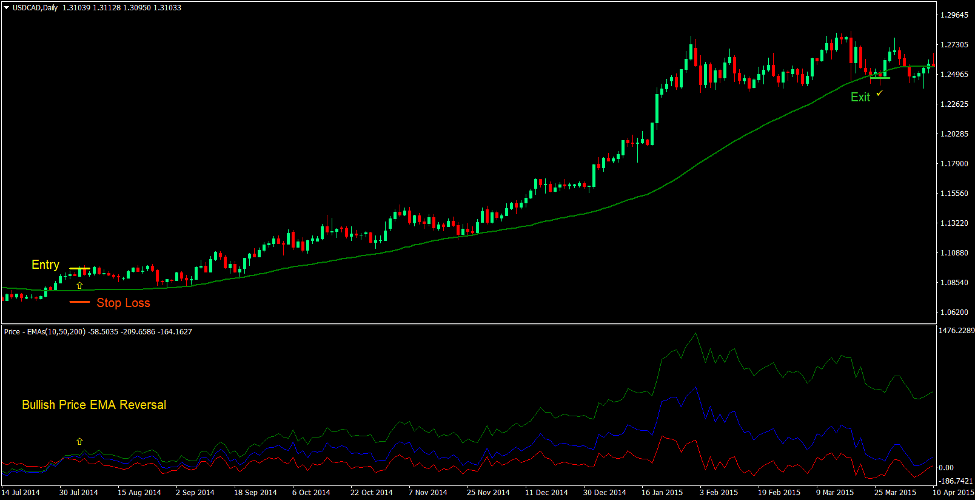977x502 pixels.
Task: Select the light-green horizontal line above the Exit label
Action: coord(880,78)
